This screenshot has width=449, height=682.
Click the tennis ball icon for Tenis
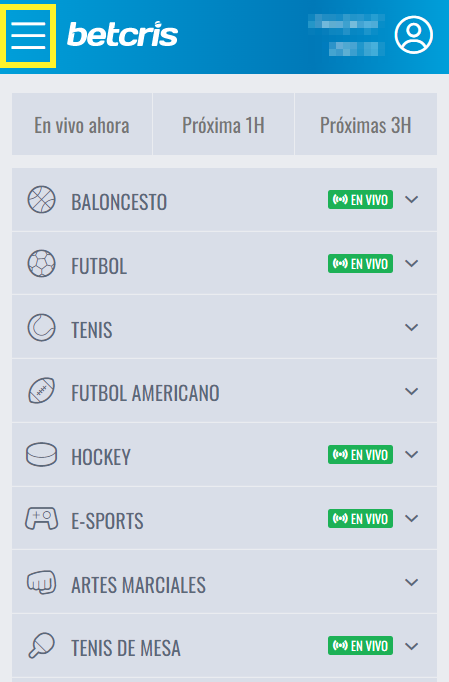(41, 328)
